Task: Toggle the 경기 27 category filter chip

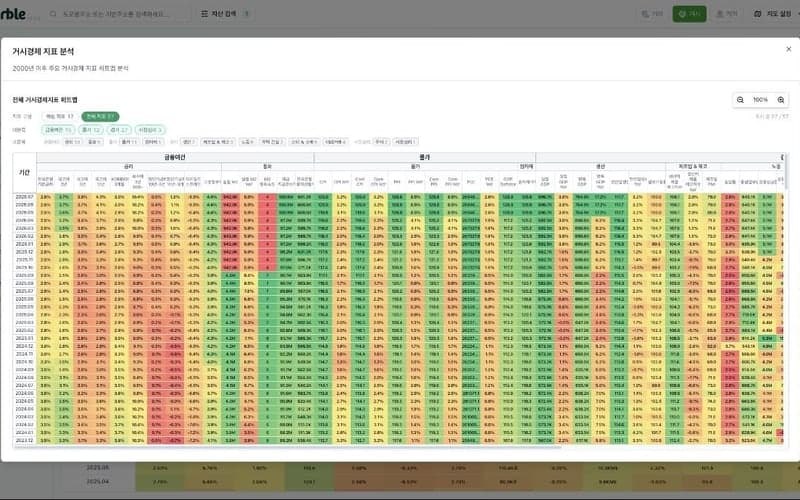Action: [119, 130]
